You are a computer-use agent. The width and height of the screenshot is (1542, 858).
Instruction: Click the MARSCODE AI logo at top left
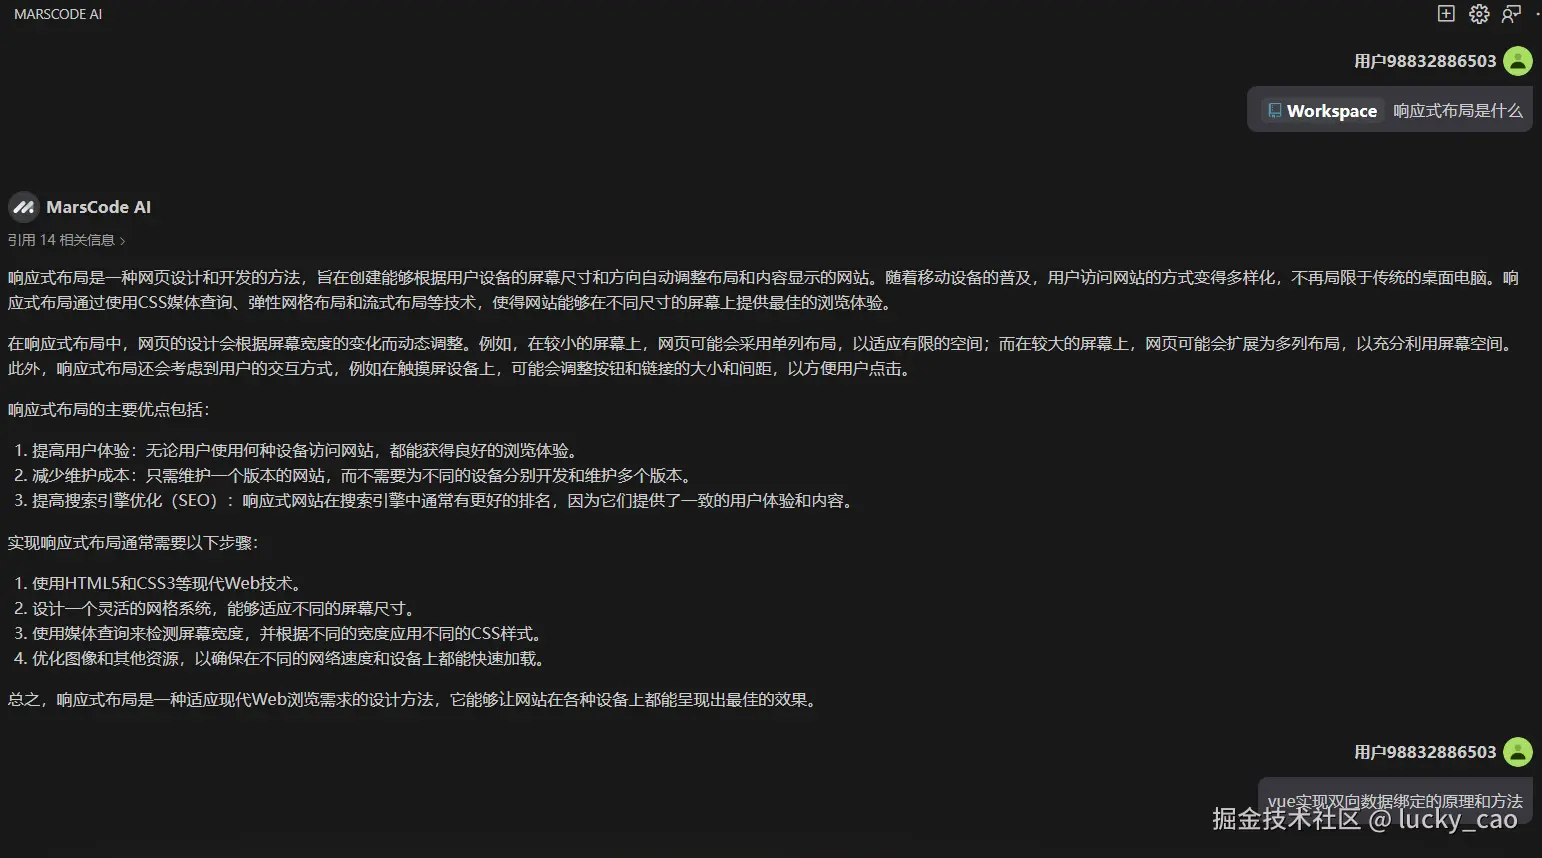pos(57,14)
